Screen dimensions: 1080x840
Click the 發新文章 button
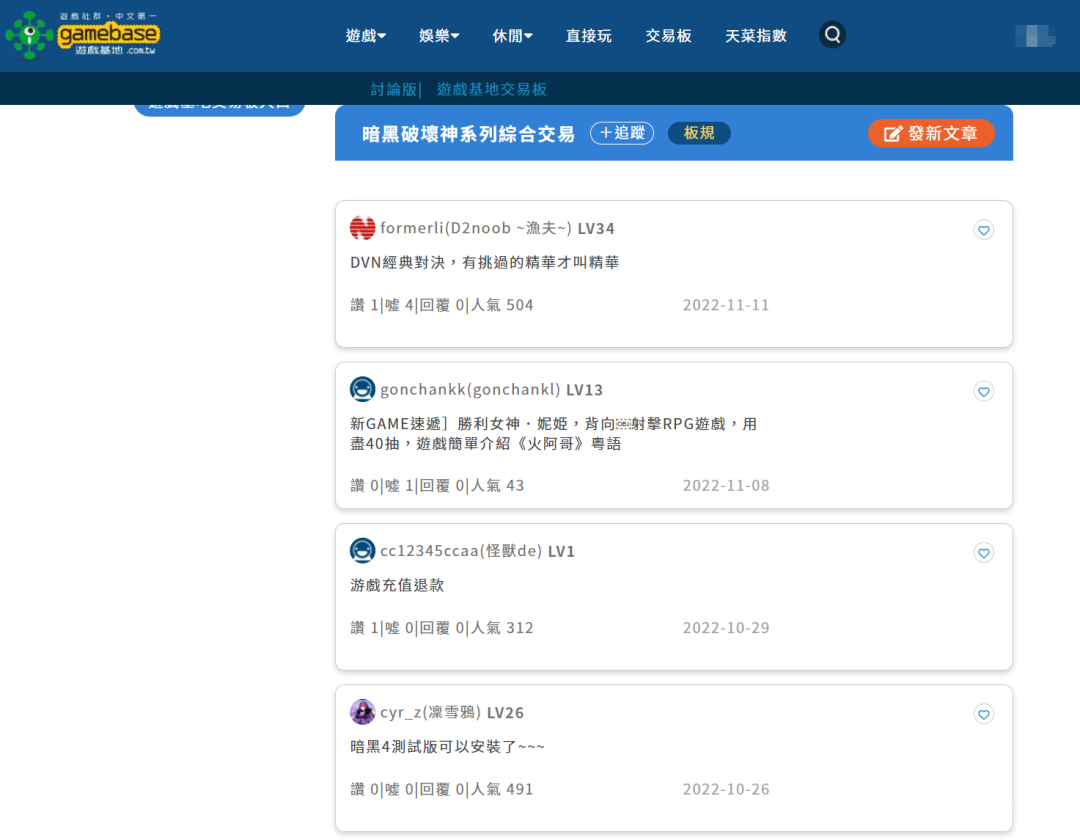(x=931, y=133)
